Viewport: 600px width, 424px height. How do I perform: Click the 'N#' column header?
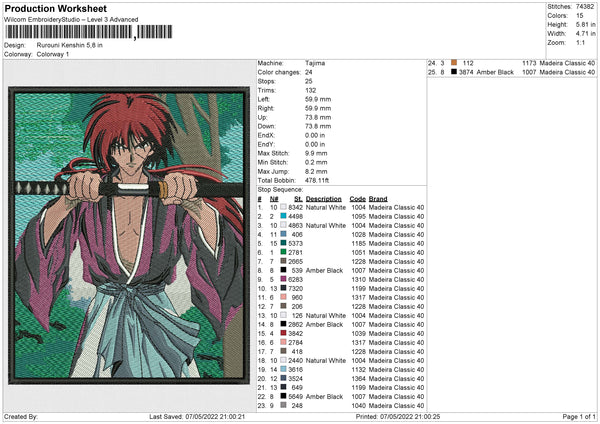click(x=274, y=199)
